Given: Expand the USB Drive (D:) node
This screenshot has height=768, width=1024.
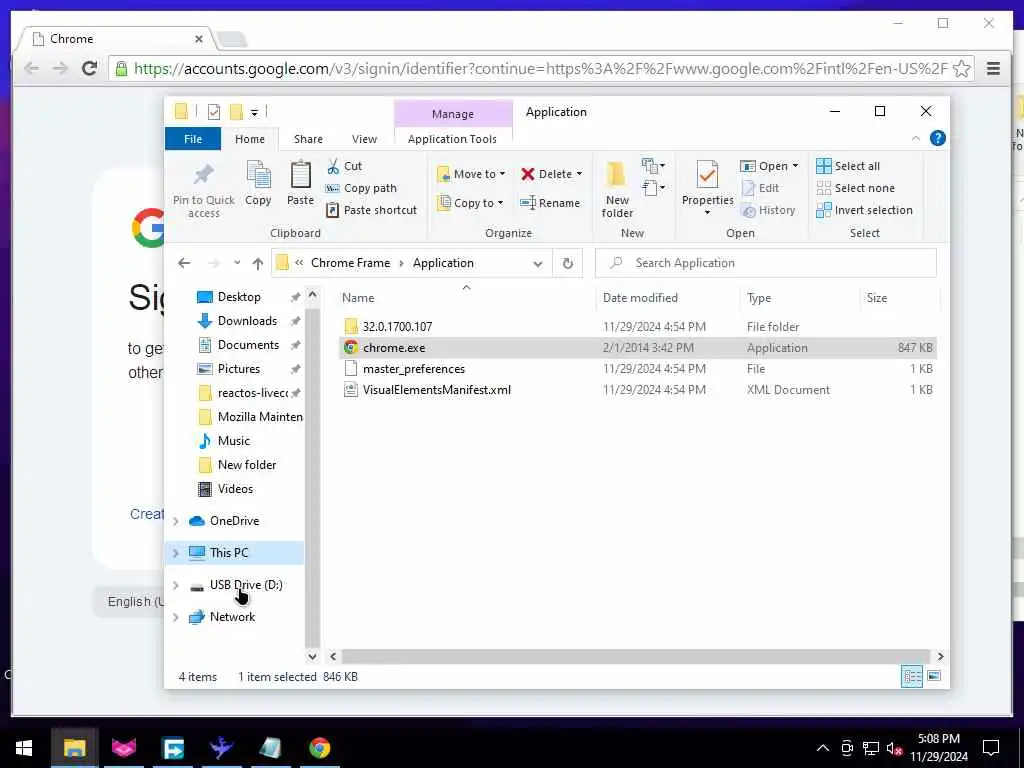Looking at the screenshot, I should (176, 585).
